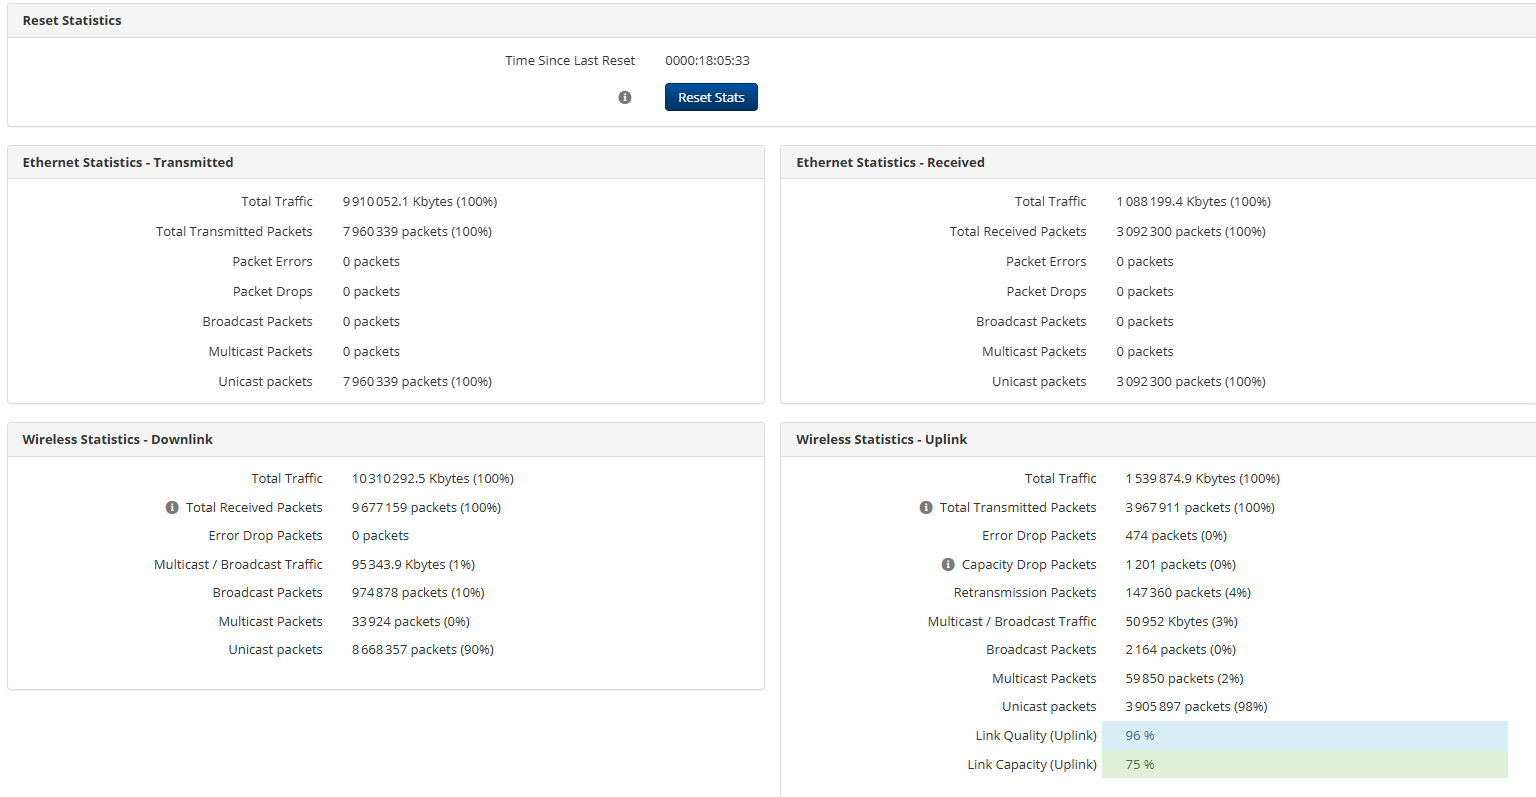Click Ethernet transmitted Total Traffic value 9910052.1 Kbytes
Screen dimensions: 1536x797
(419, 201)
